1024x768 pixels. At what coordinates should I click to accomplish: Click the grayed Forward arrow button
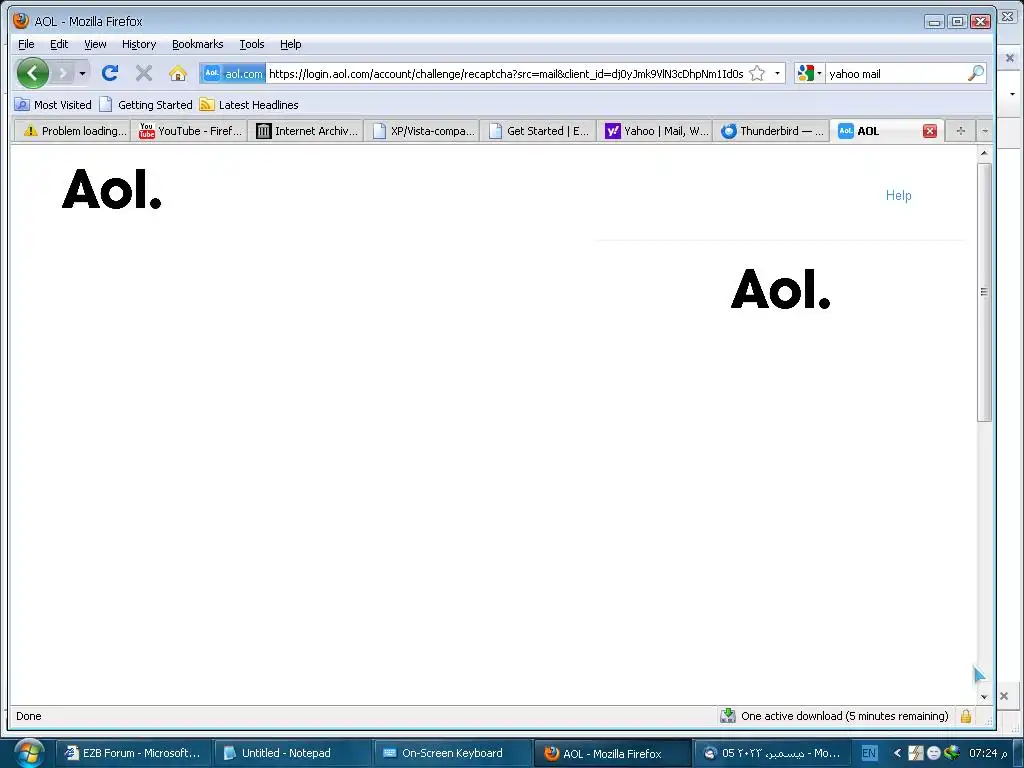(63, 73)
